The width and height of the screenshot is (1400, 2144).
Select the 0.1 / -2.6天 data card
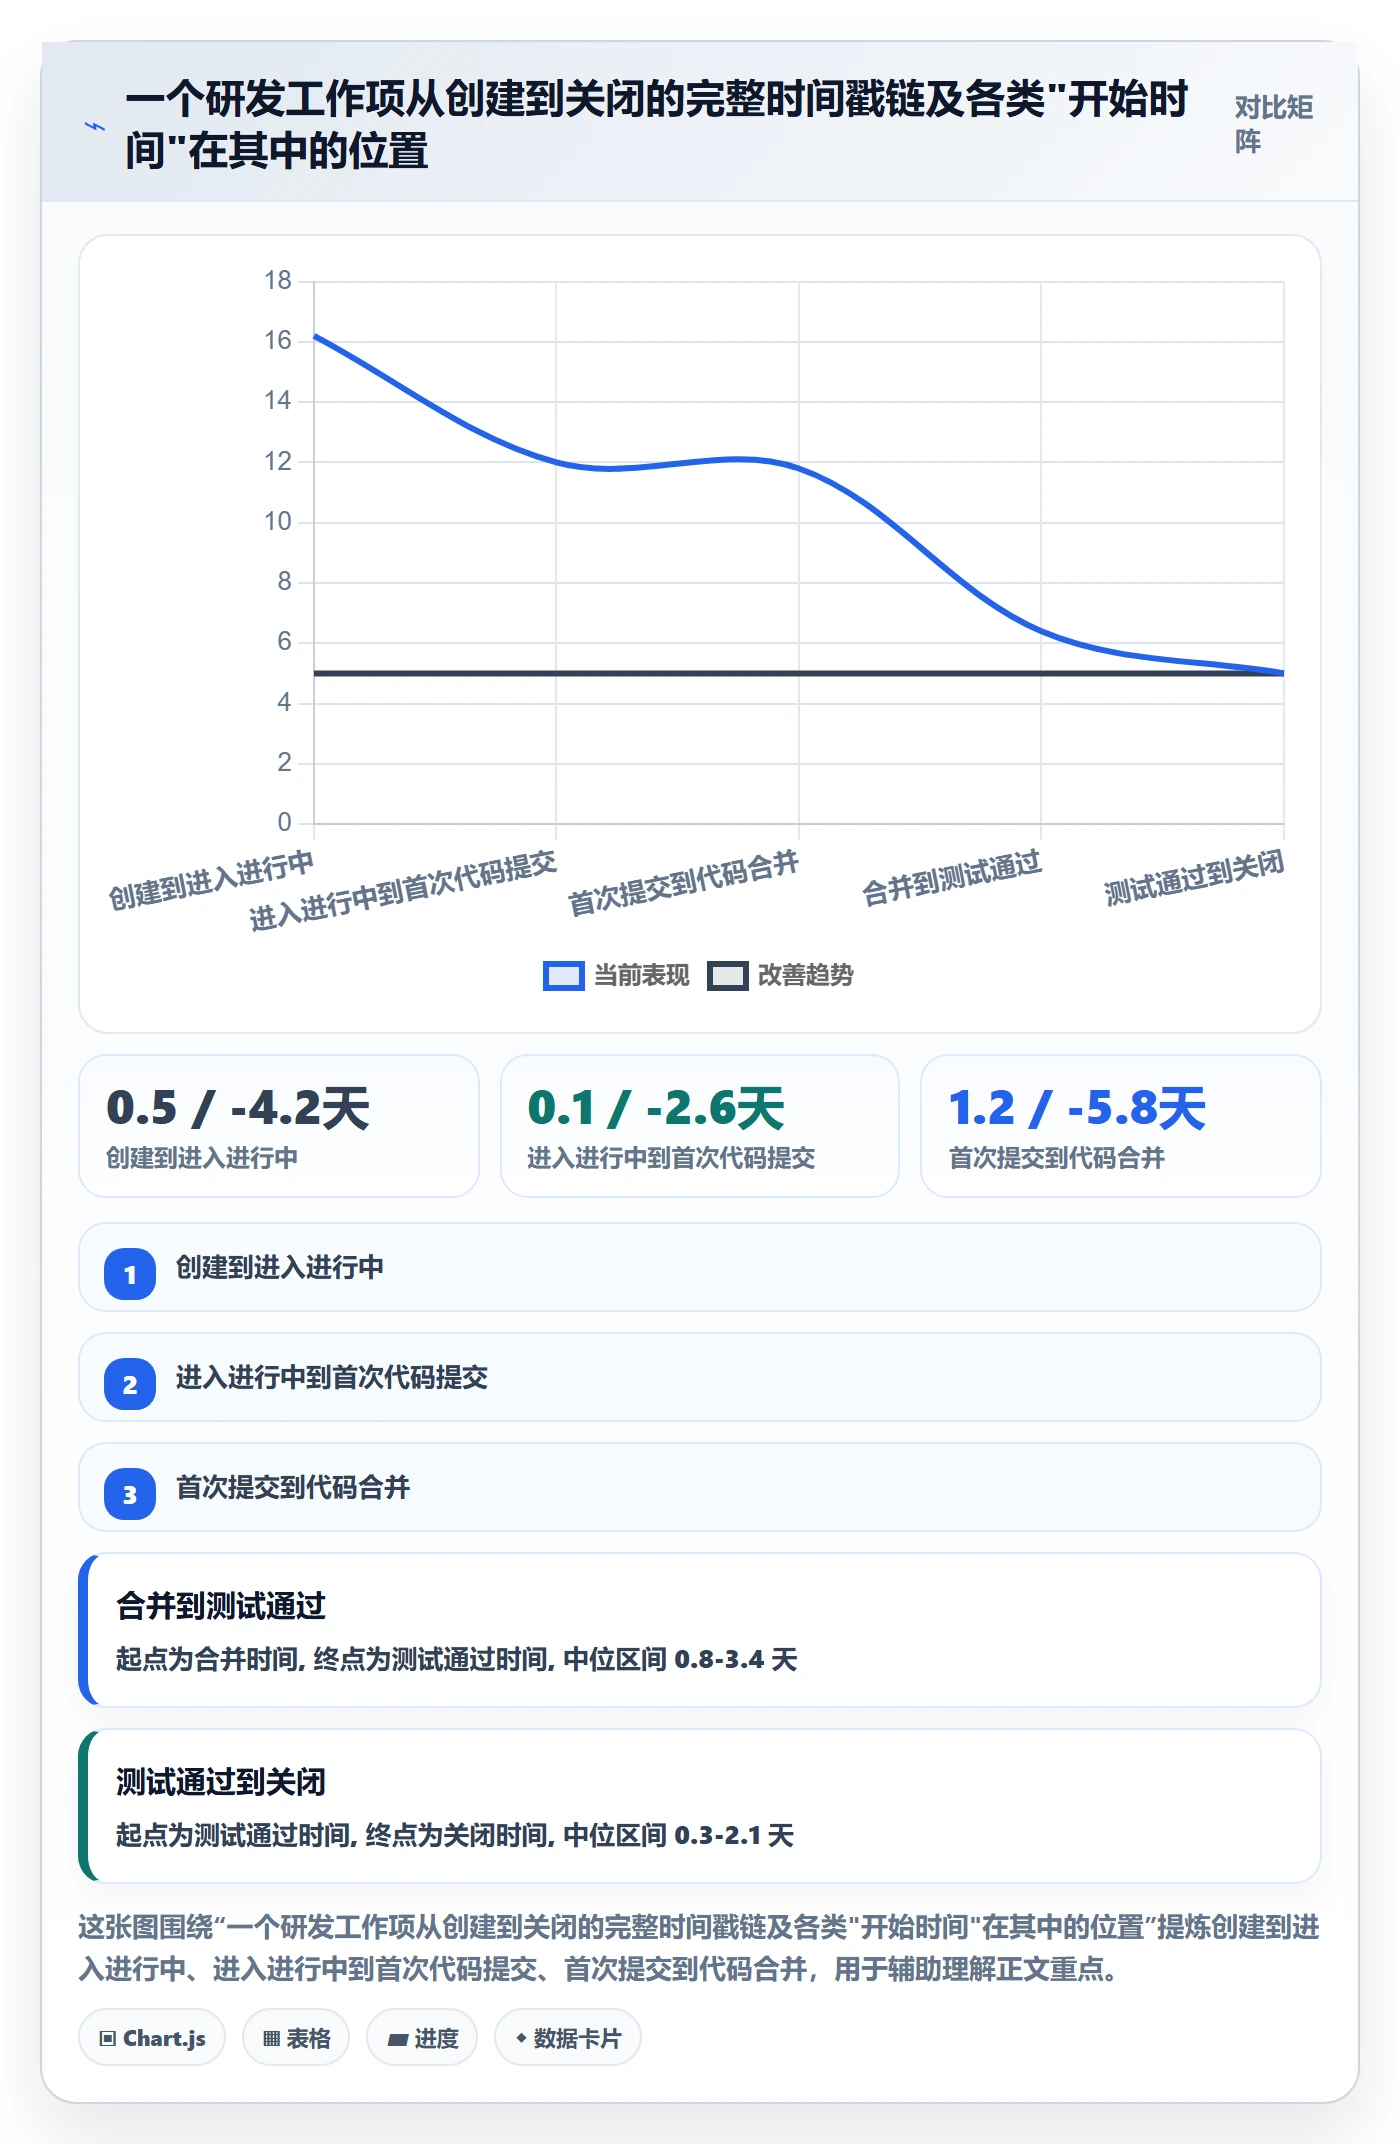pos(700,1126)
